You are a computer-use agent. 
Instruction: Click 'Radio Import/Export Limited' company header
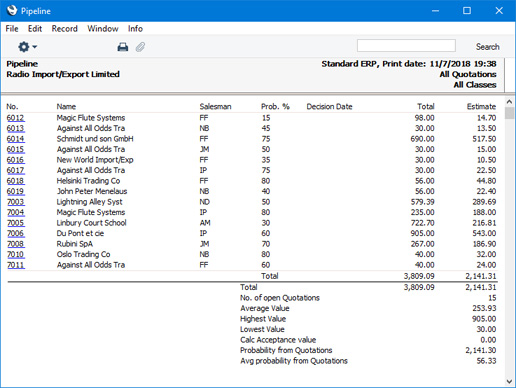point(63,74)
